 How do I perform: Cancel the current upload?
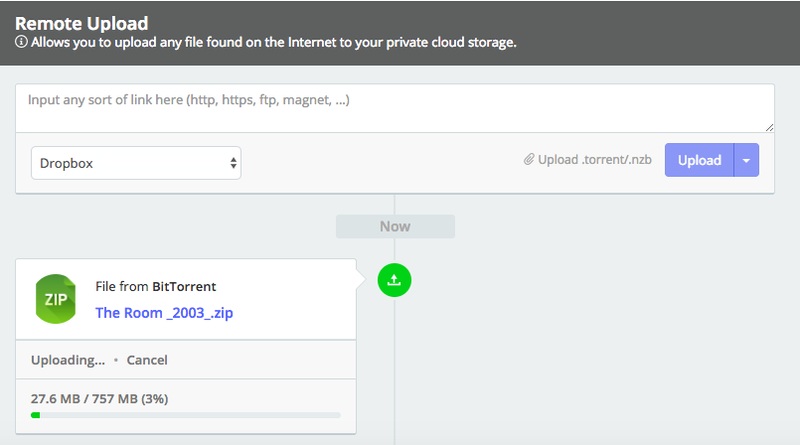click(147, 360)
